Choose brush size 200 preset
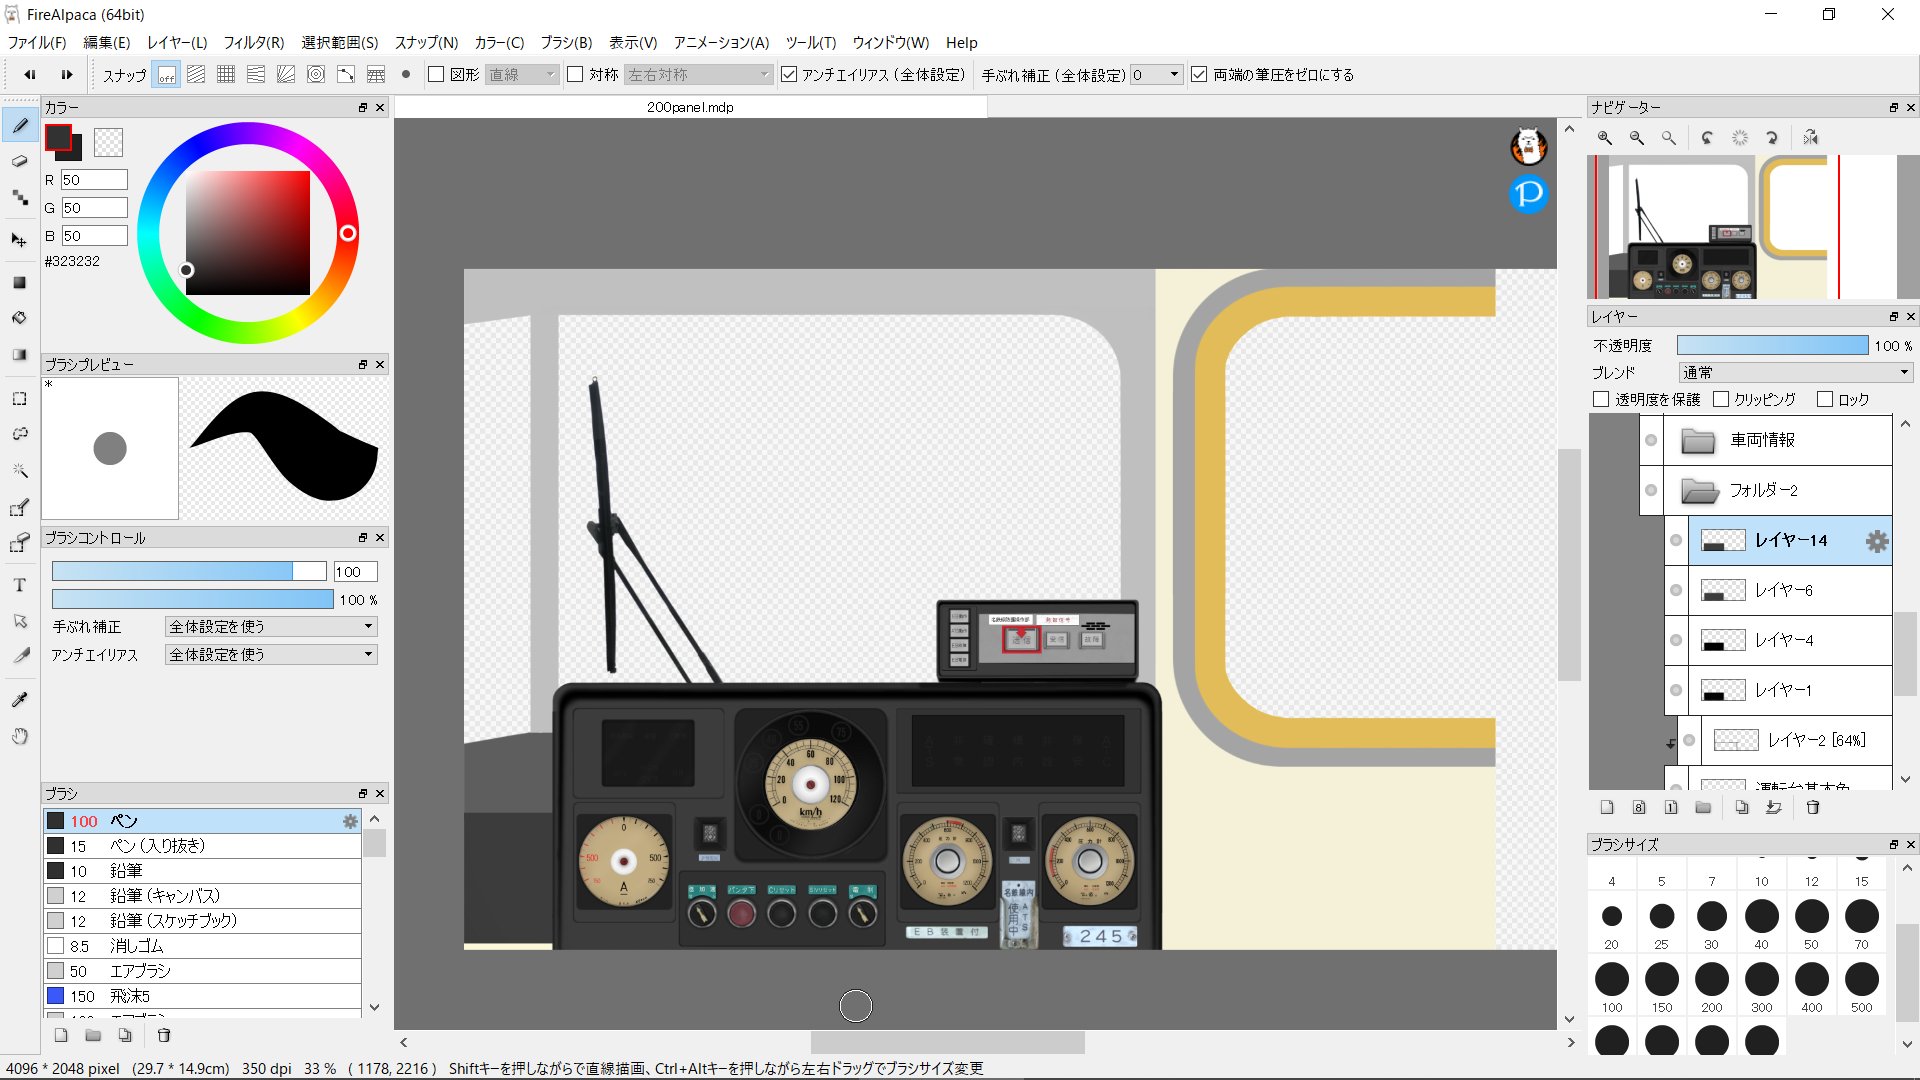The image size is (1920, 1080). click(1711, 987)
